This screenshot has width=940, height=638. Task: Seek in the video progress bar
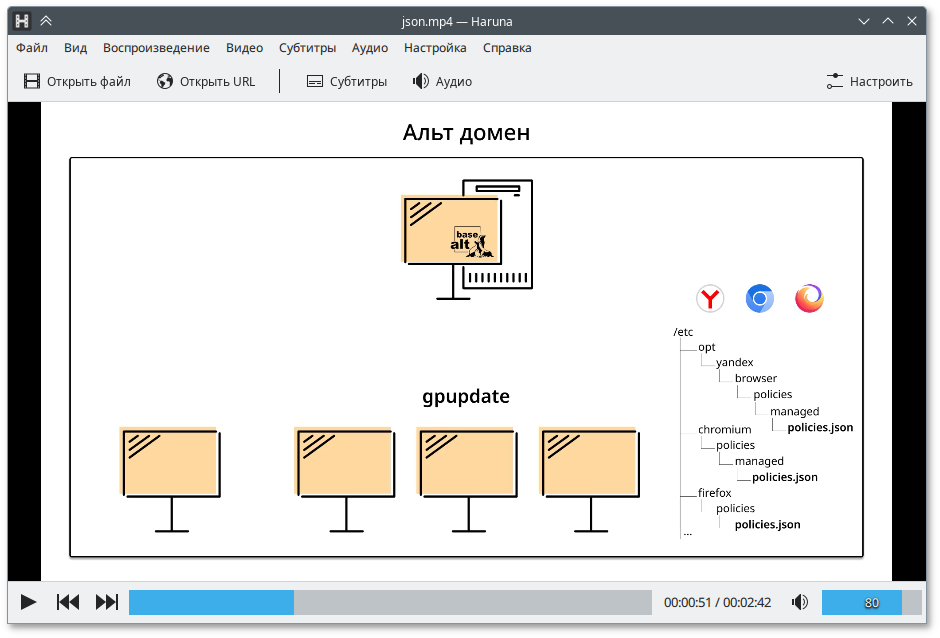click(390, 602)
